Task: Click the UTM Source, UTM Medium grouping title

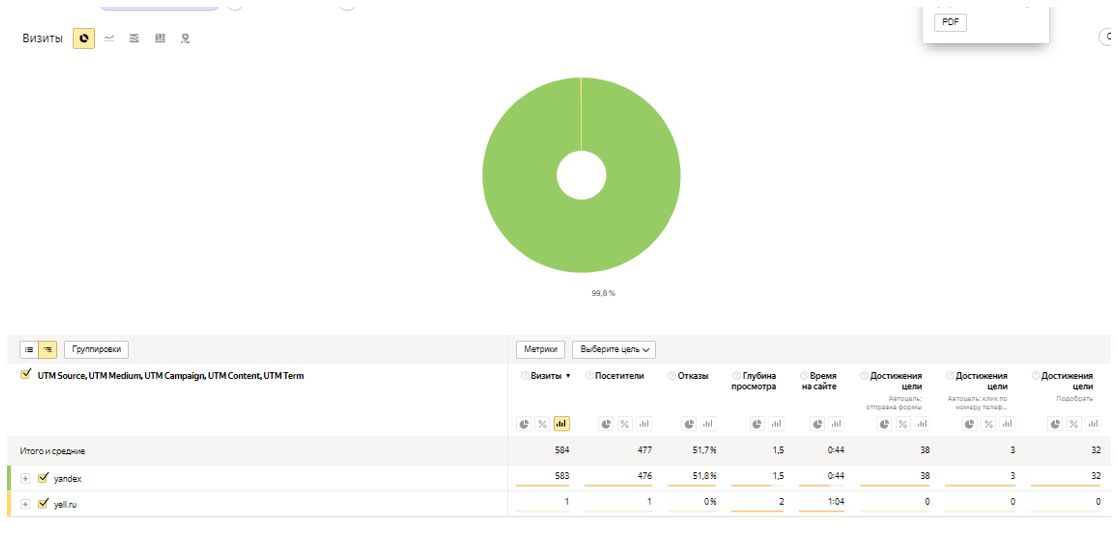Action: (x=171, y=375)
